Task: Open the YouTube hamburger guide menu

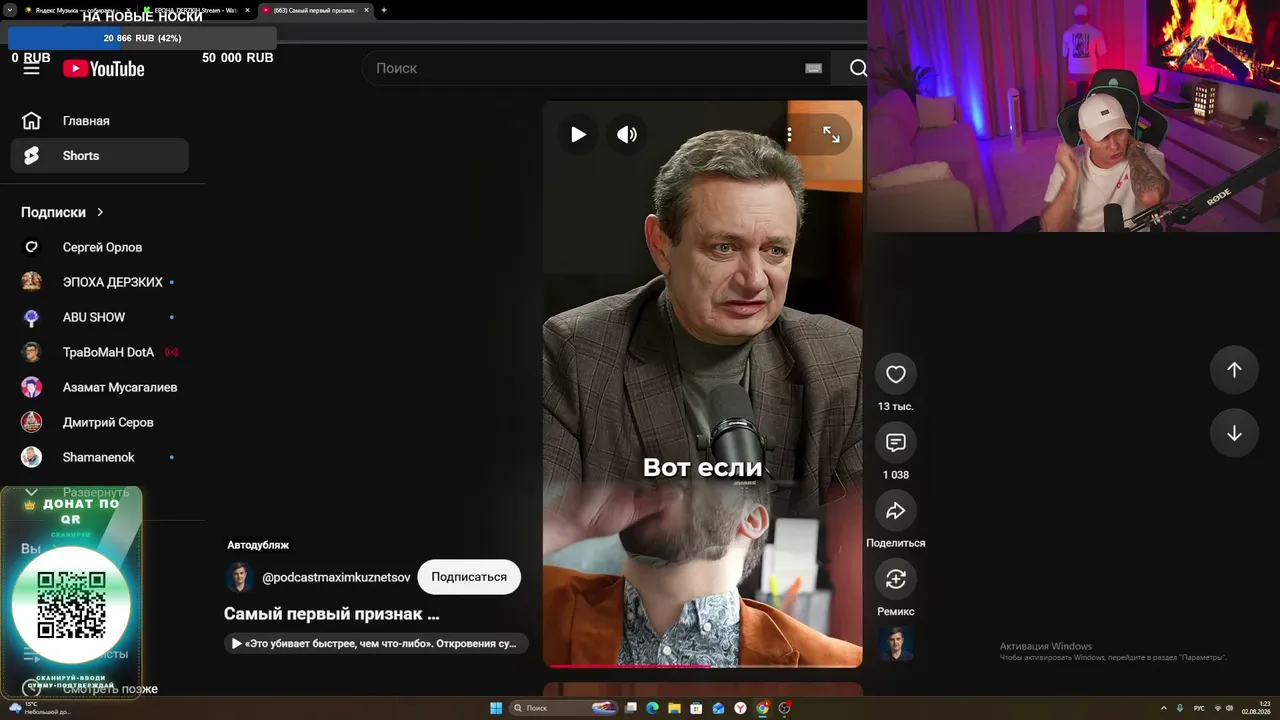Action: (32, 68)
